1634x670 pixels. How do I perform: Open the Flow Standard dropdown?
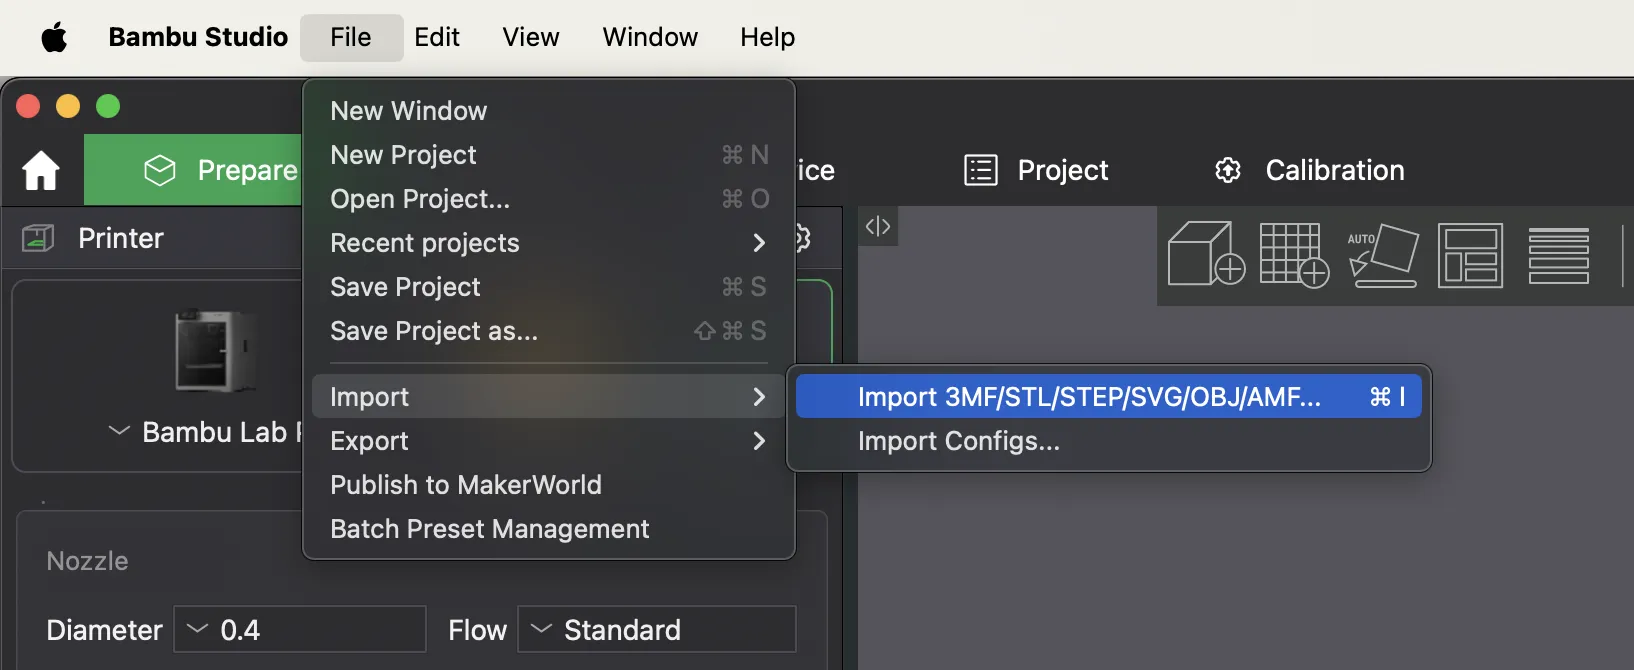point(657,629)
